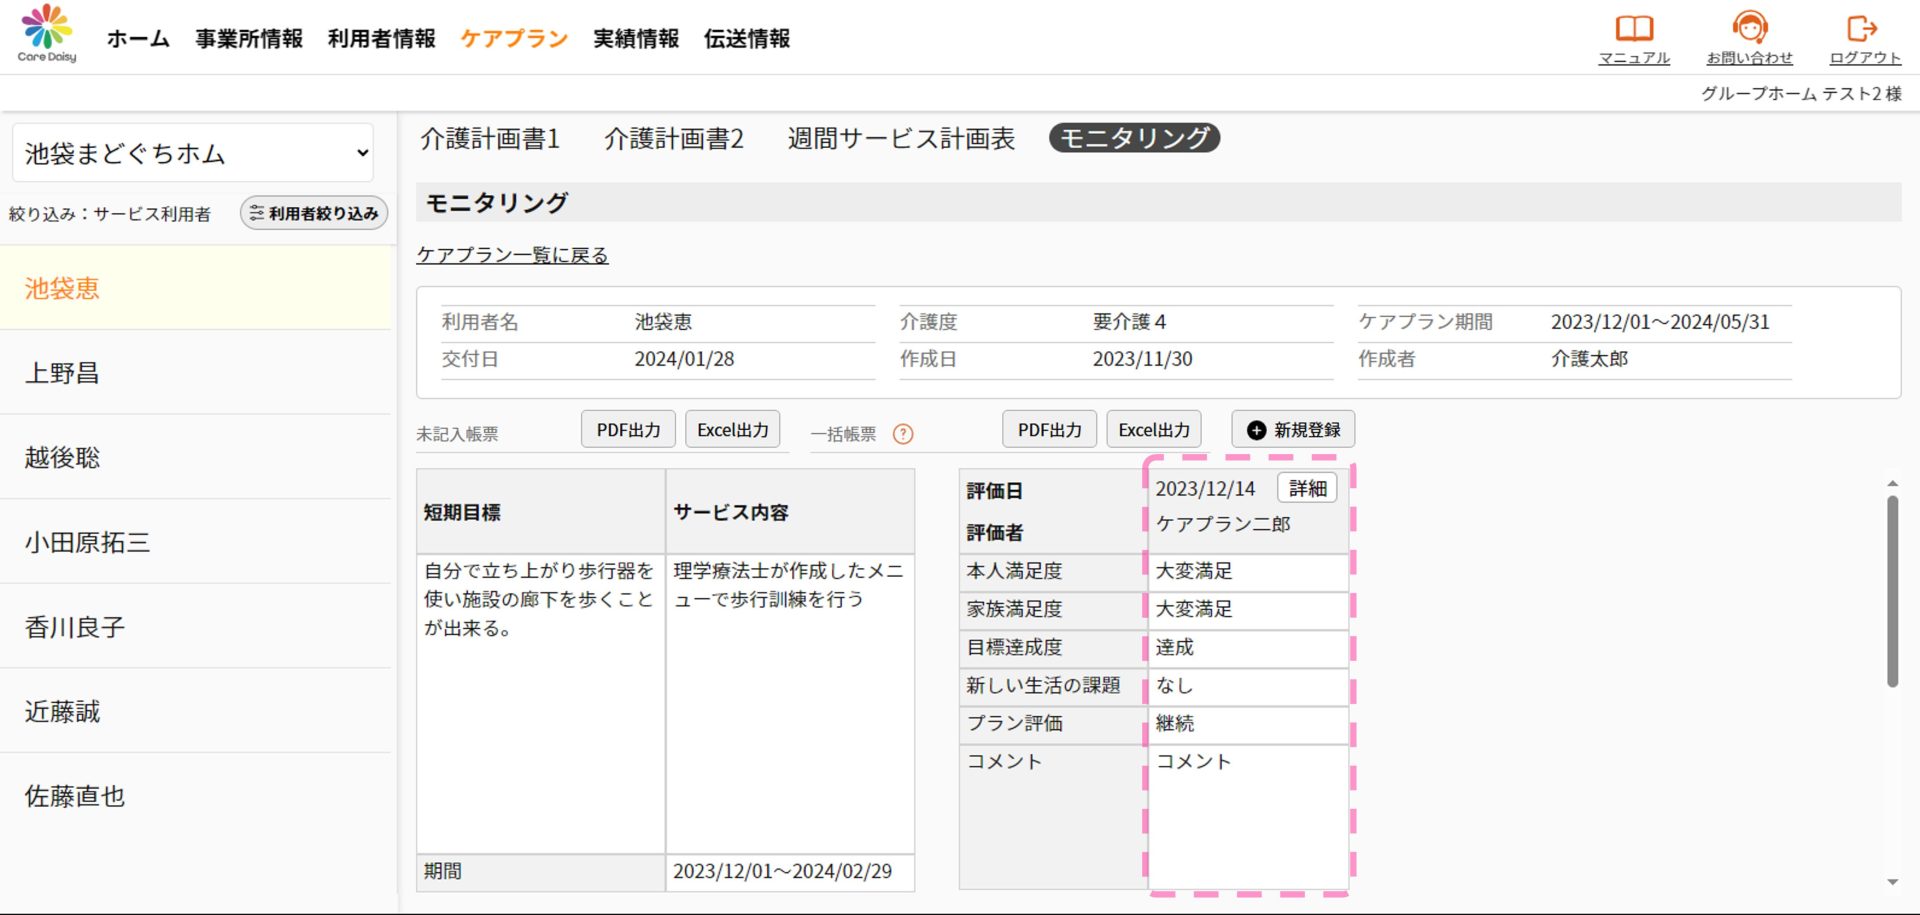Click the ケアプラン一覧に戻る link
Viewport: 1920px width, 915px height.
[512, 255]
